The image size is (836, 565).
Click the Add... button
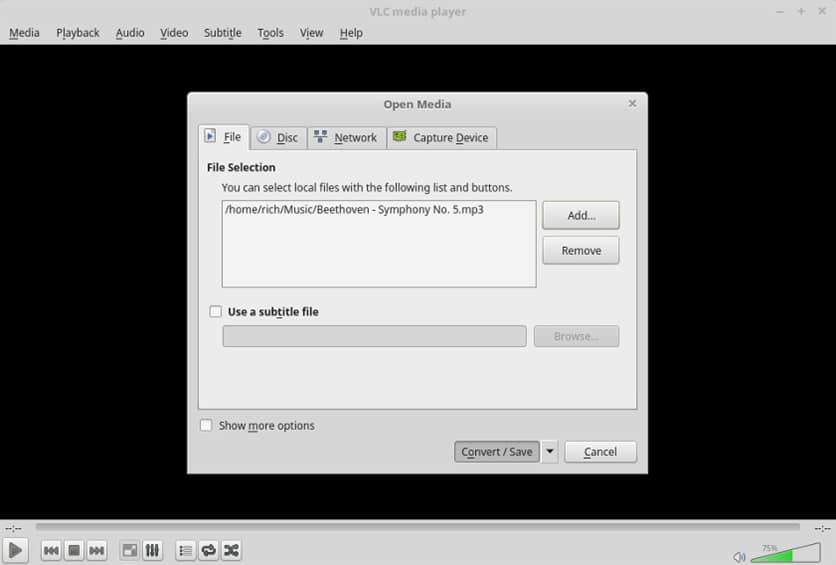point(581,215)
